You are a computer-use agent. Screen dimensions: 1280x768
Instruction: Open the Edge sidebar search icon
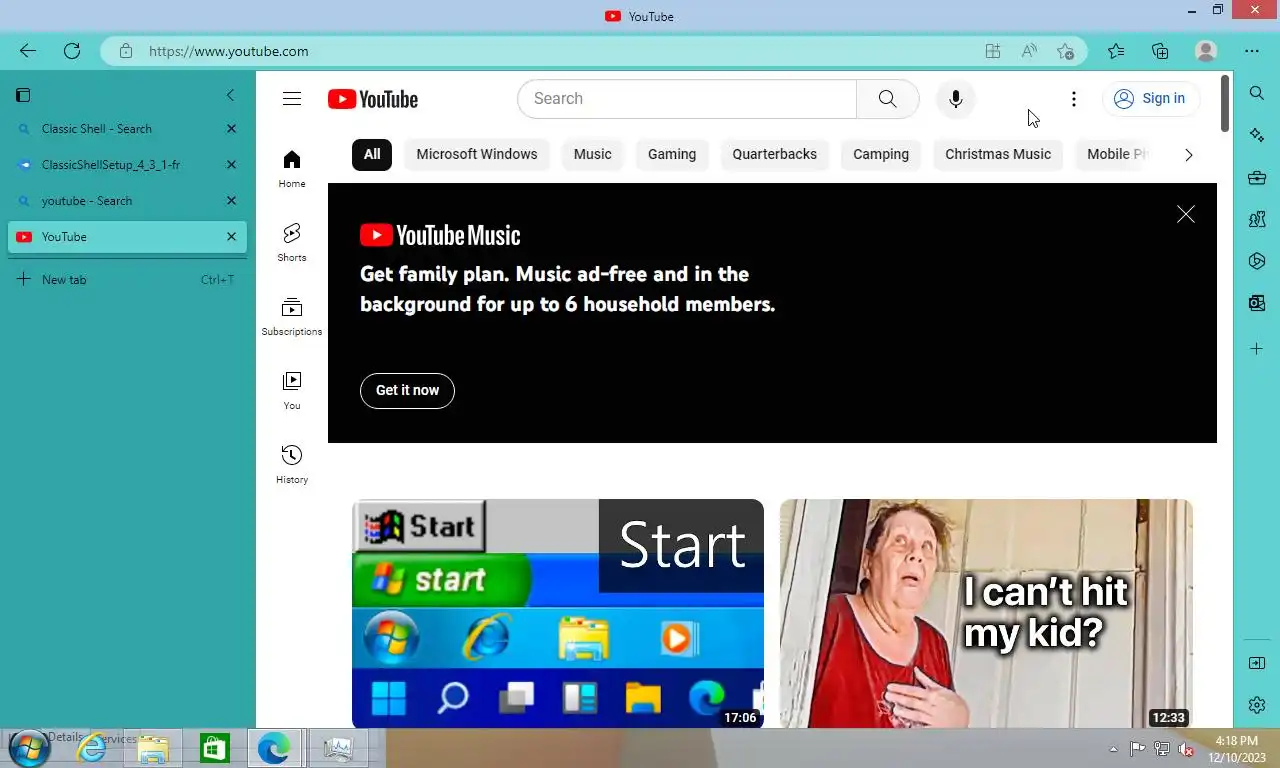pyautogui.click(x=1257, y=93)
